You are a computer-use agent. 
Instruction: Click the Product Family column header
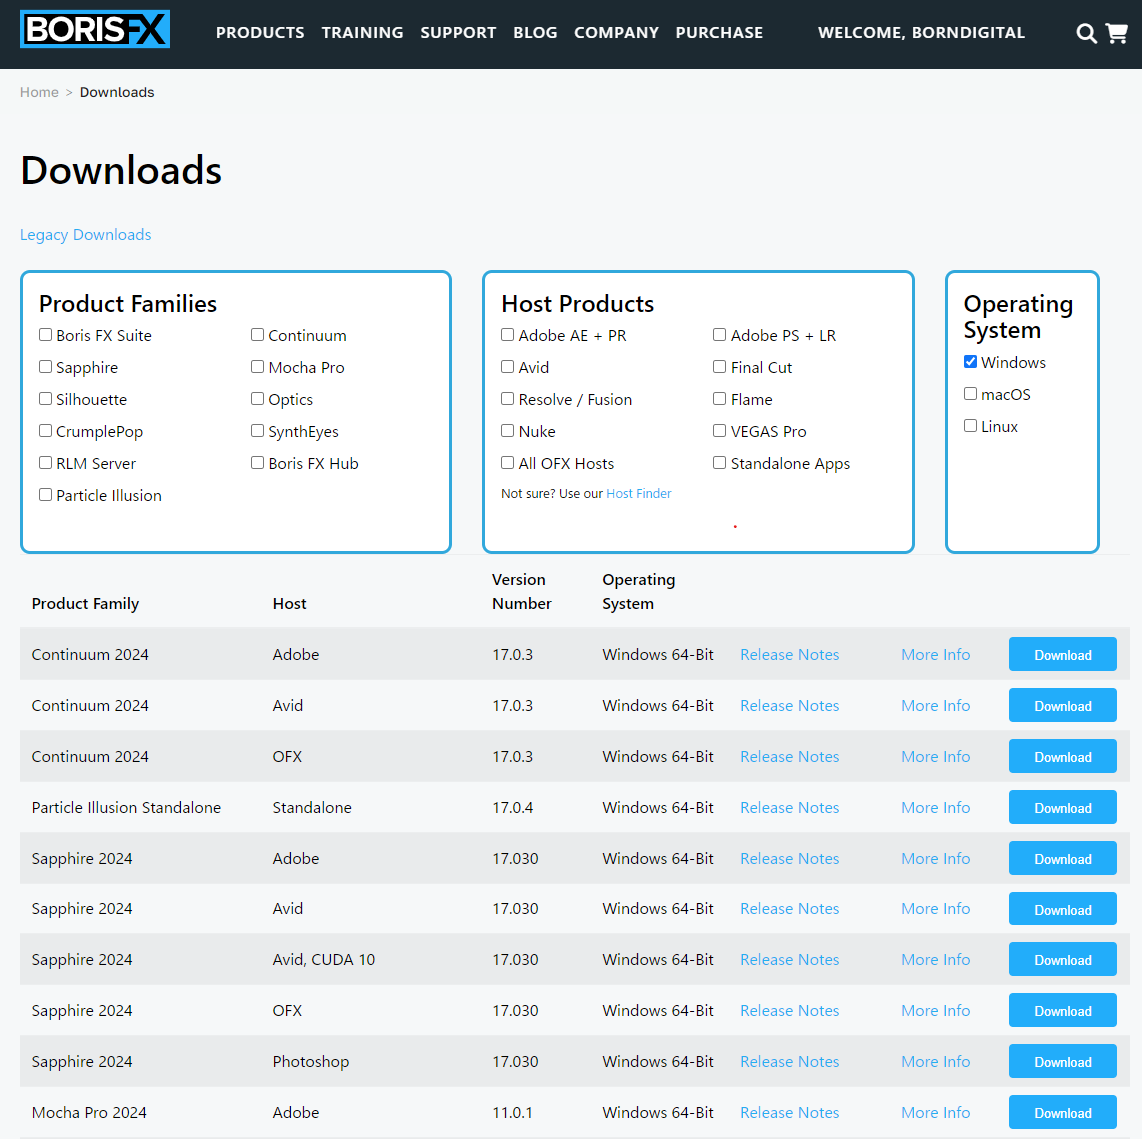point(85,604)
